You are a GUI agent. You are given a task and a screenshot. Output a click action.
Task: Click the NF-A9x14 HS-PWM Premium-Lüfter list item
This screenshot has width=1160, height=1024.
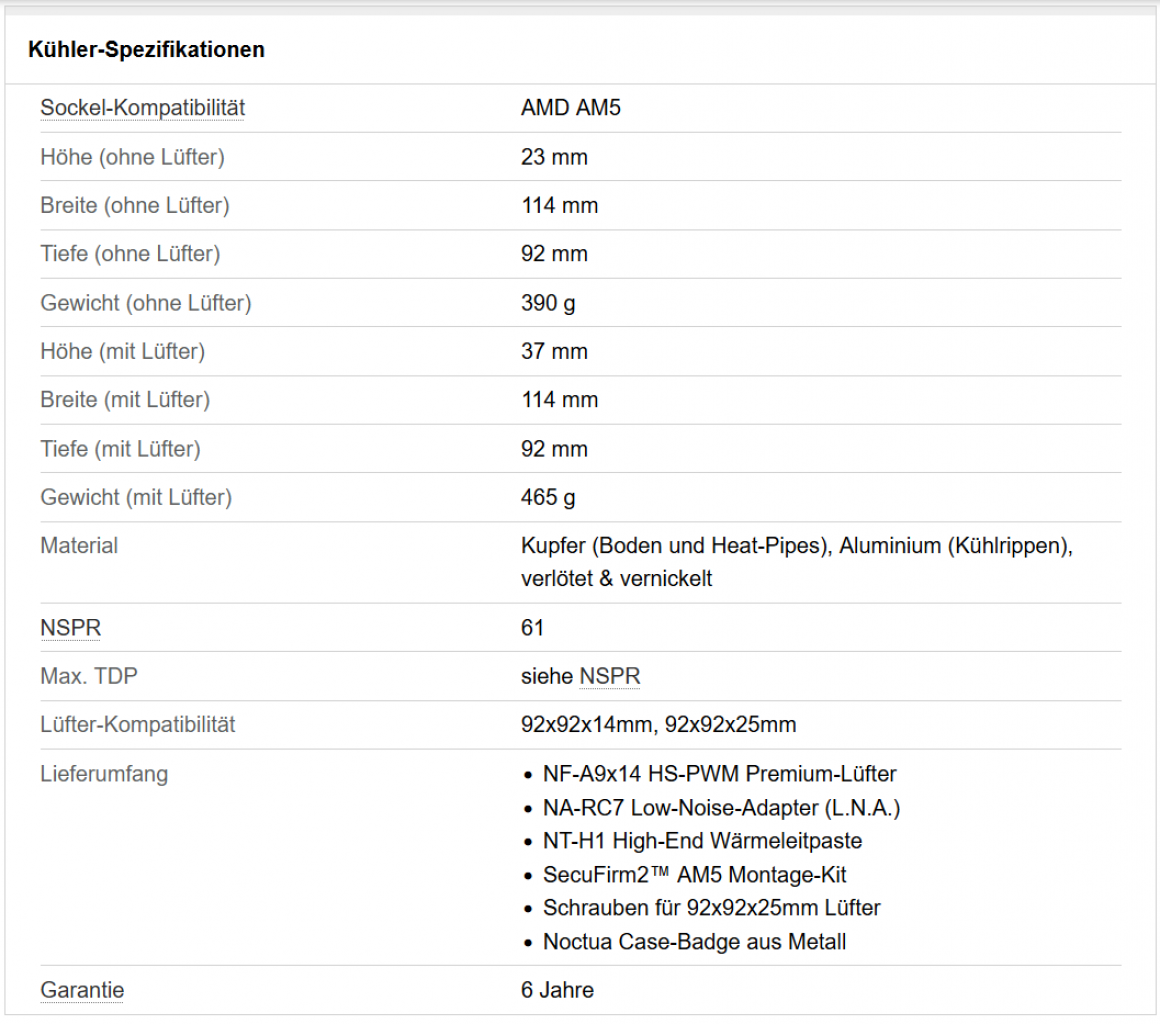click(719, 774)
